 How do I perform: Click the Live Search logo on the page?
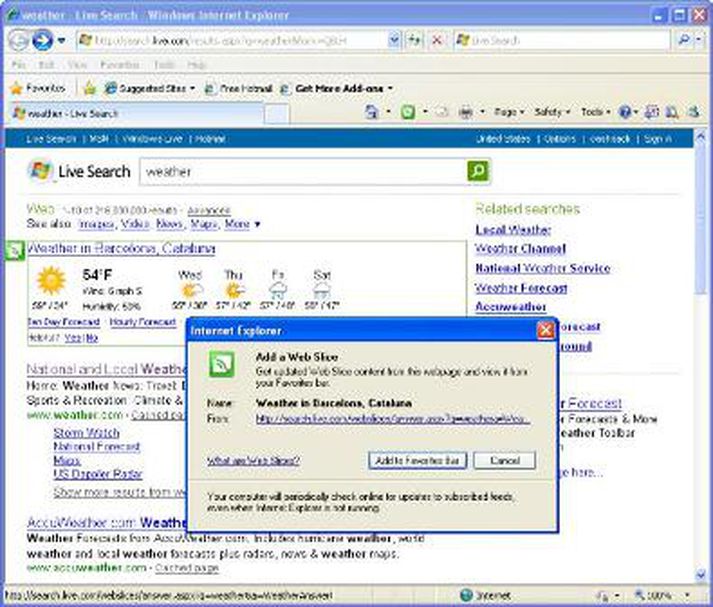pos(79,171)
